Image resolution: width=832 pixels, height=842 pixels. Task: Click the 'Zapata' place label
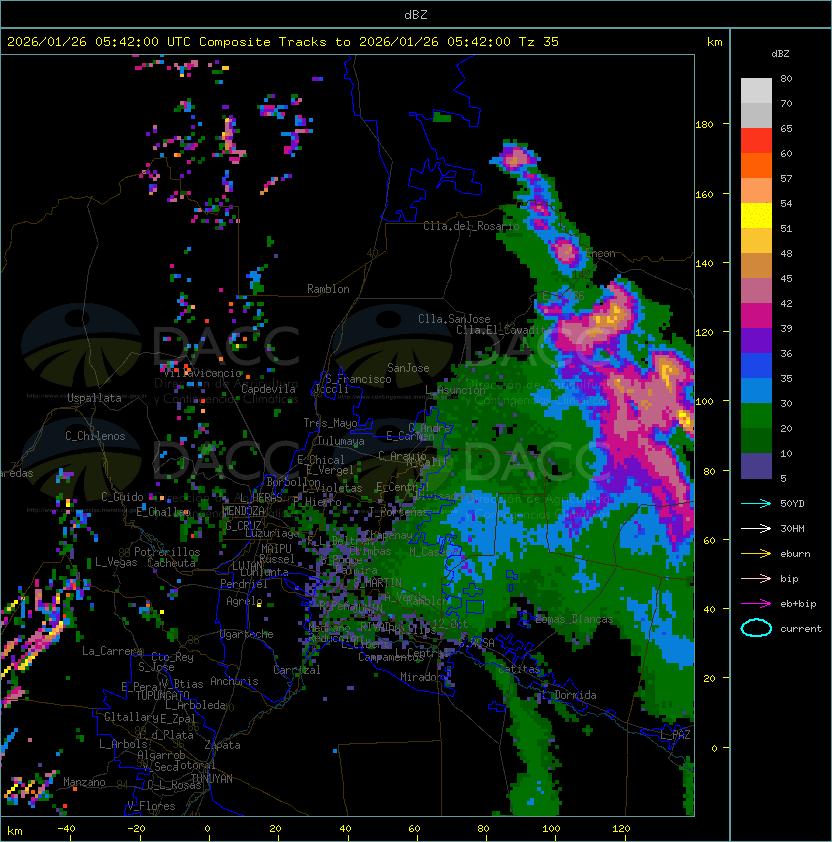(222, 745)
